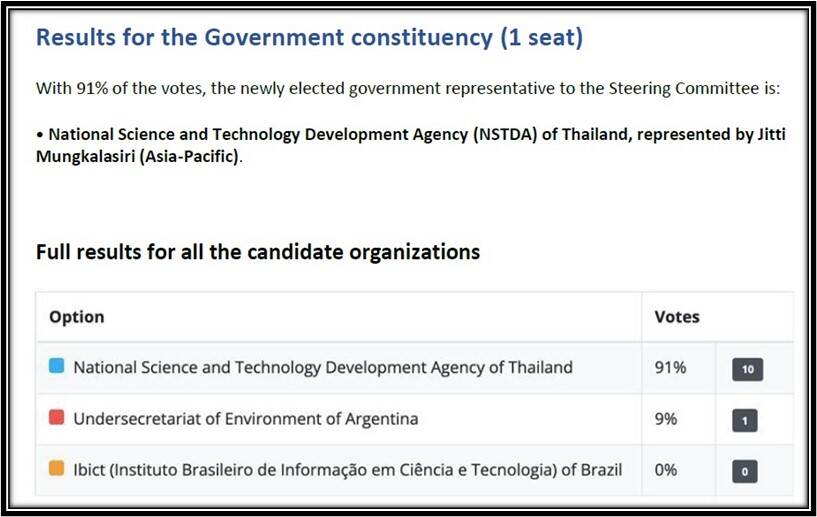The width and height of the screenshot is (817, 517).
Task: Click the bullet point before National Science
Action: point(40,135)
